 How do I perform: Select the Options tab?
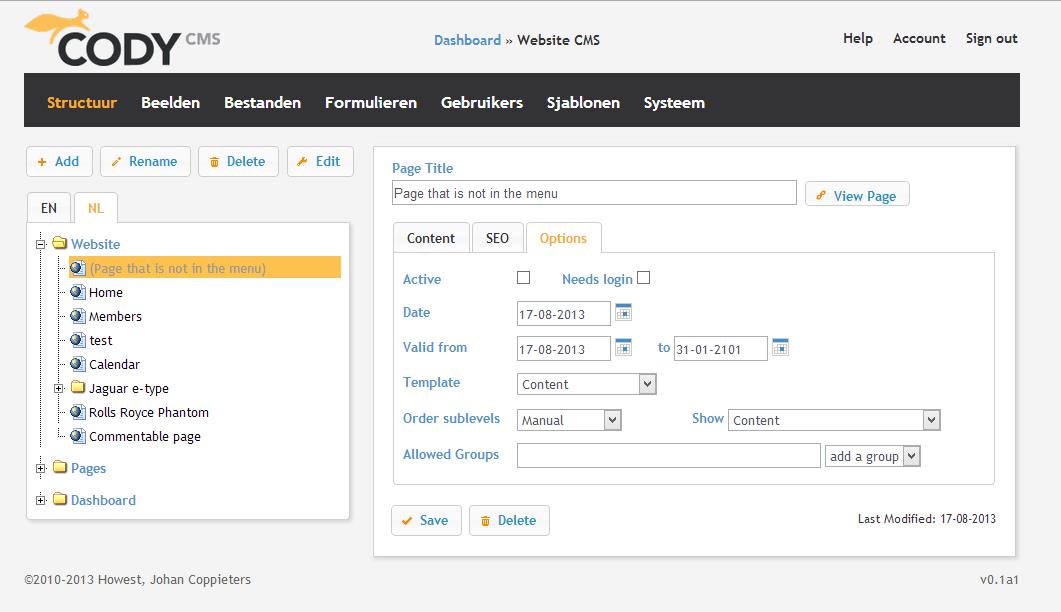[x=563, y=238]
